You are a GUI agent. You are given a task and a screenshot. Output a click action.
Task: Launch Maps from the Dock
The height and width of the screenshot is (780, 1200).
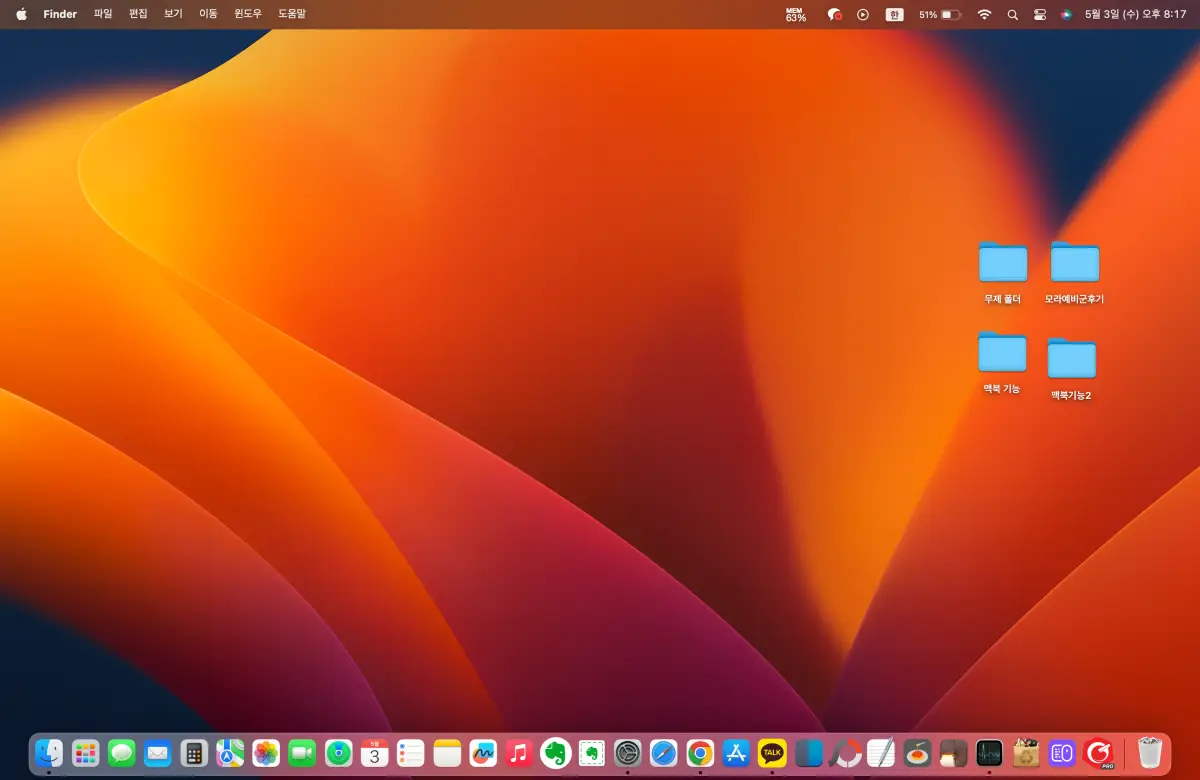(230, 753)
